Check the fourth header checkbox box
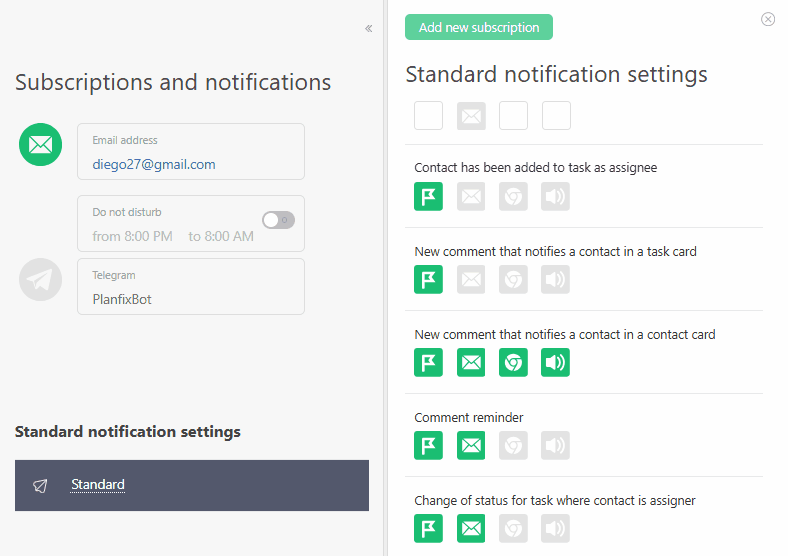The height and width of the screenshot is (556, 788). (556, 116)
